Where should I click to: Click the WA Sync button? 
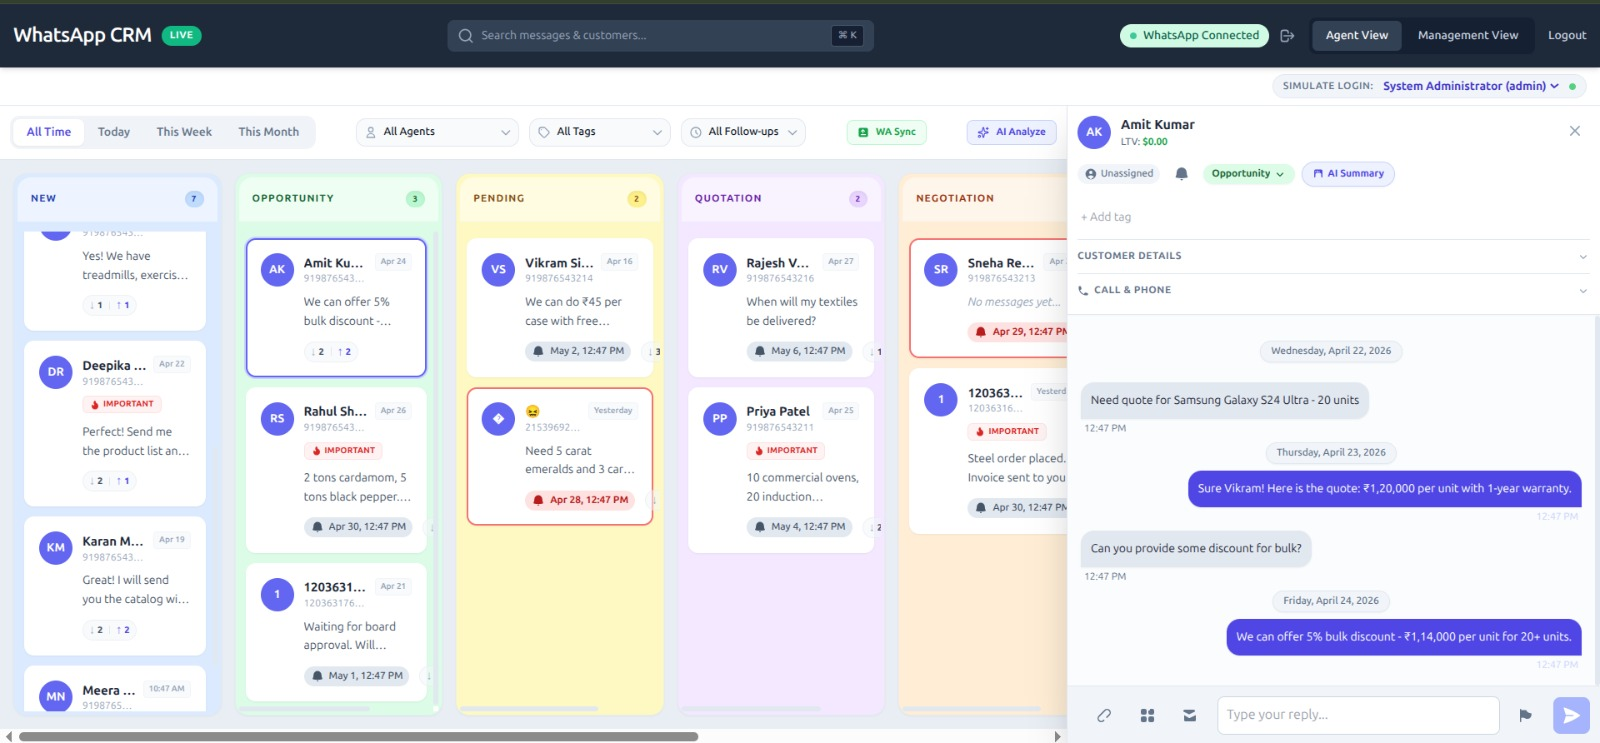tap(887, 132)
